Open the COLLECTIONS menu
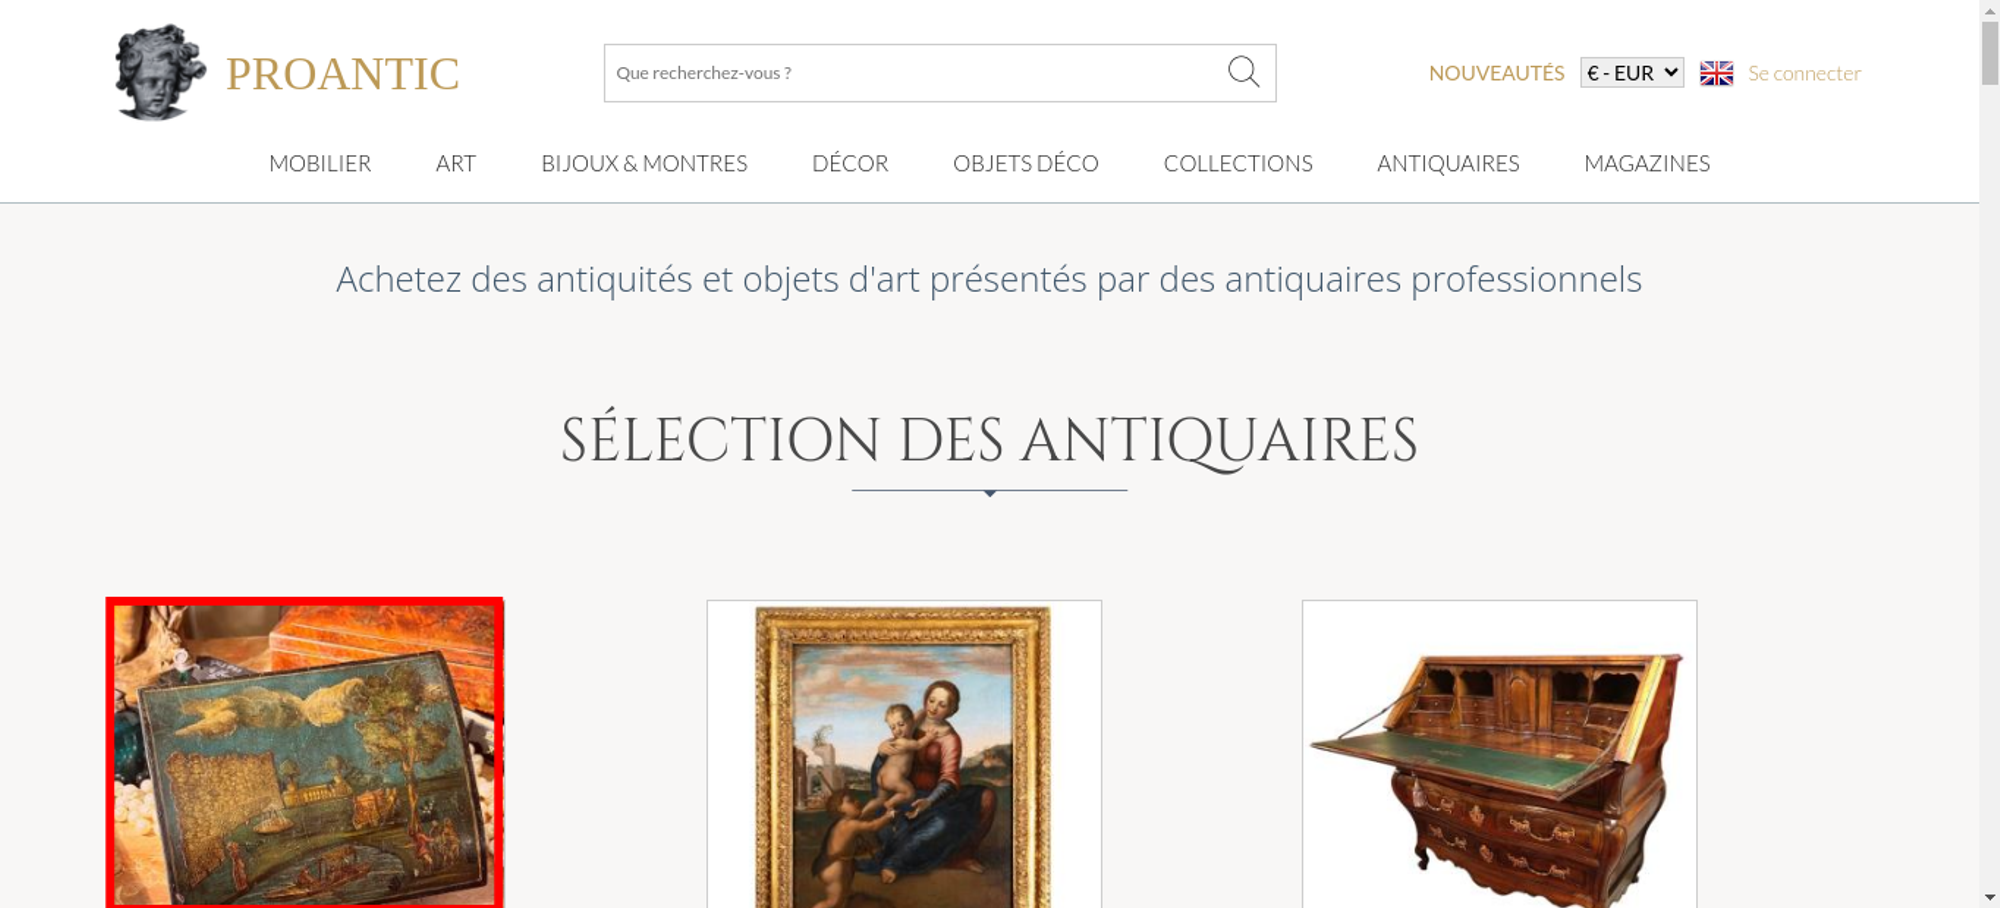Viewport: 2000px width, 908px height. tap(1238, 163)
